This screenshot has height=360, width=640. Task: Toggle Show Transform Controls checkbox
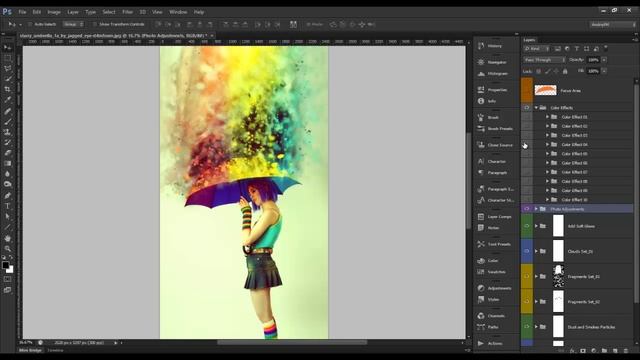coord(94,24)
